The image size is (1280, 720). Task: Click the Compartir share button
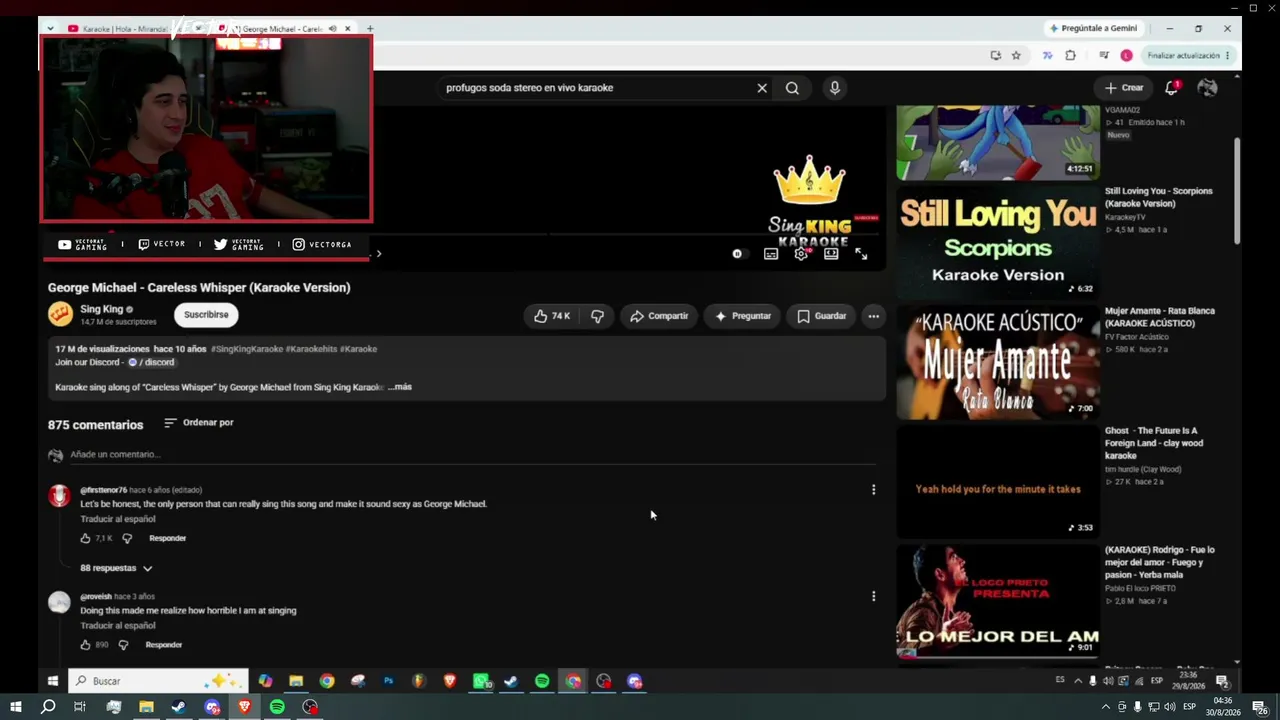click(x=658, y=316)
